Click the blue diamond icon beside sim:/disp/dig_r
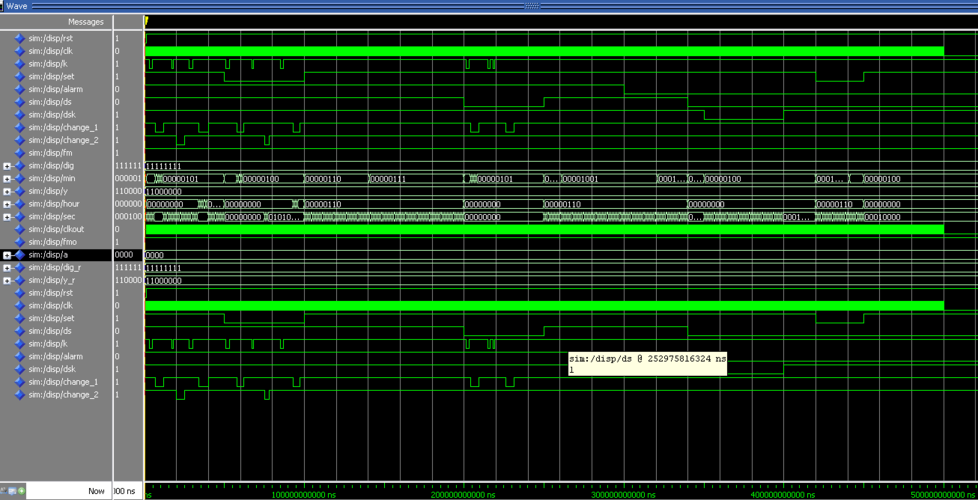This screenshot has width=978, height=500. 19,267
